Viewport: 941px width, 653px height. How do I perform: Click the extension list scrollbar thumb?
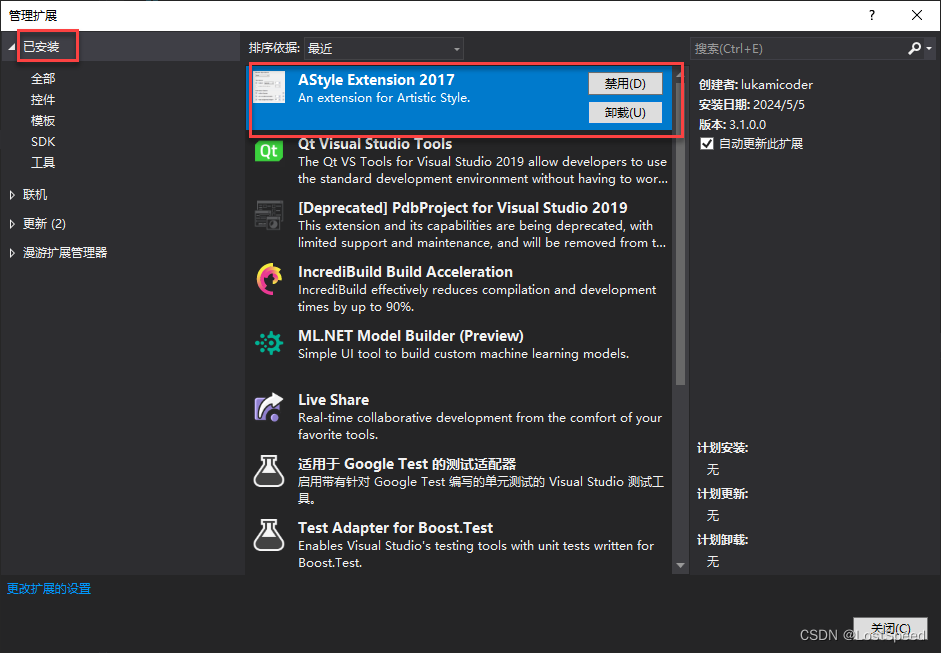pos(680,234)
